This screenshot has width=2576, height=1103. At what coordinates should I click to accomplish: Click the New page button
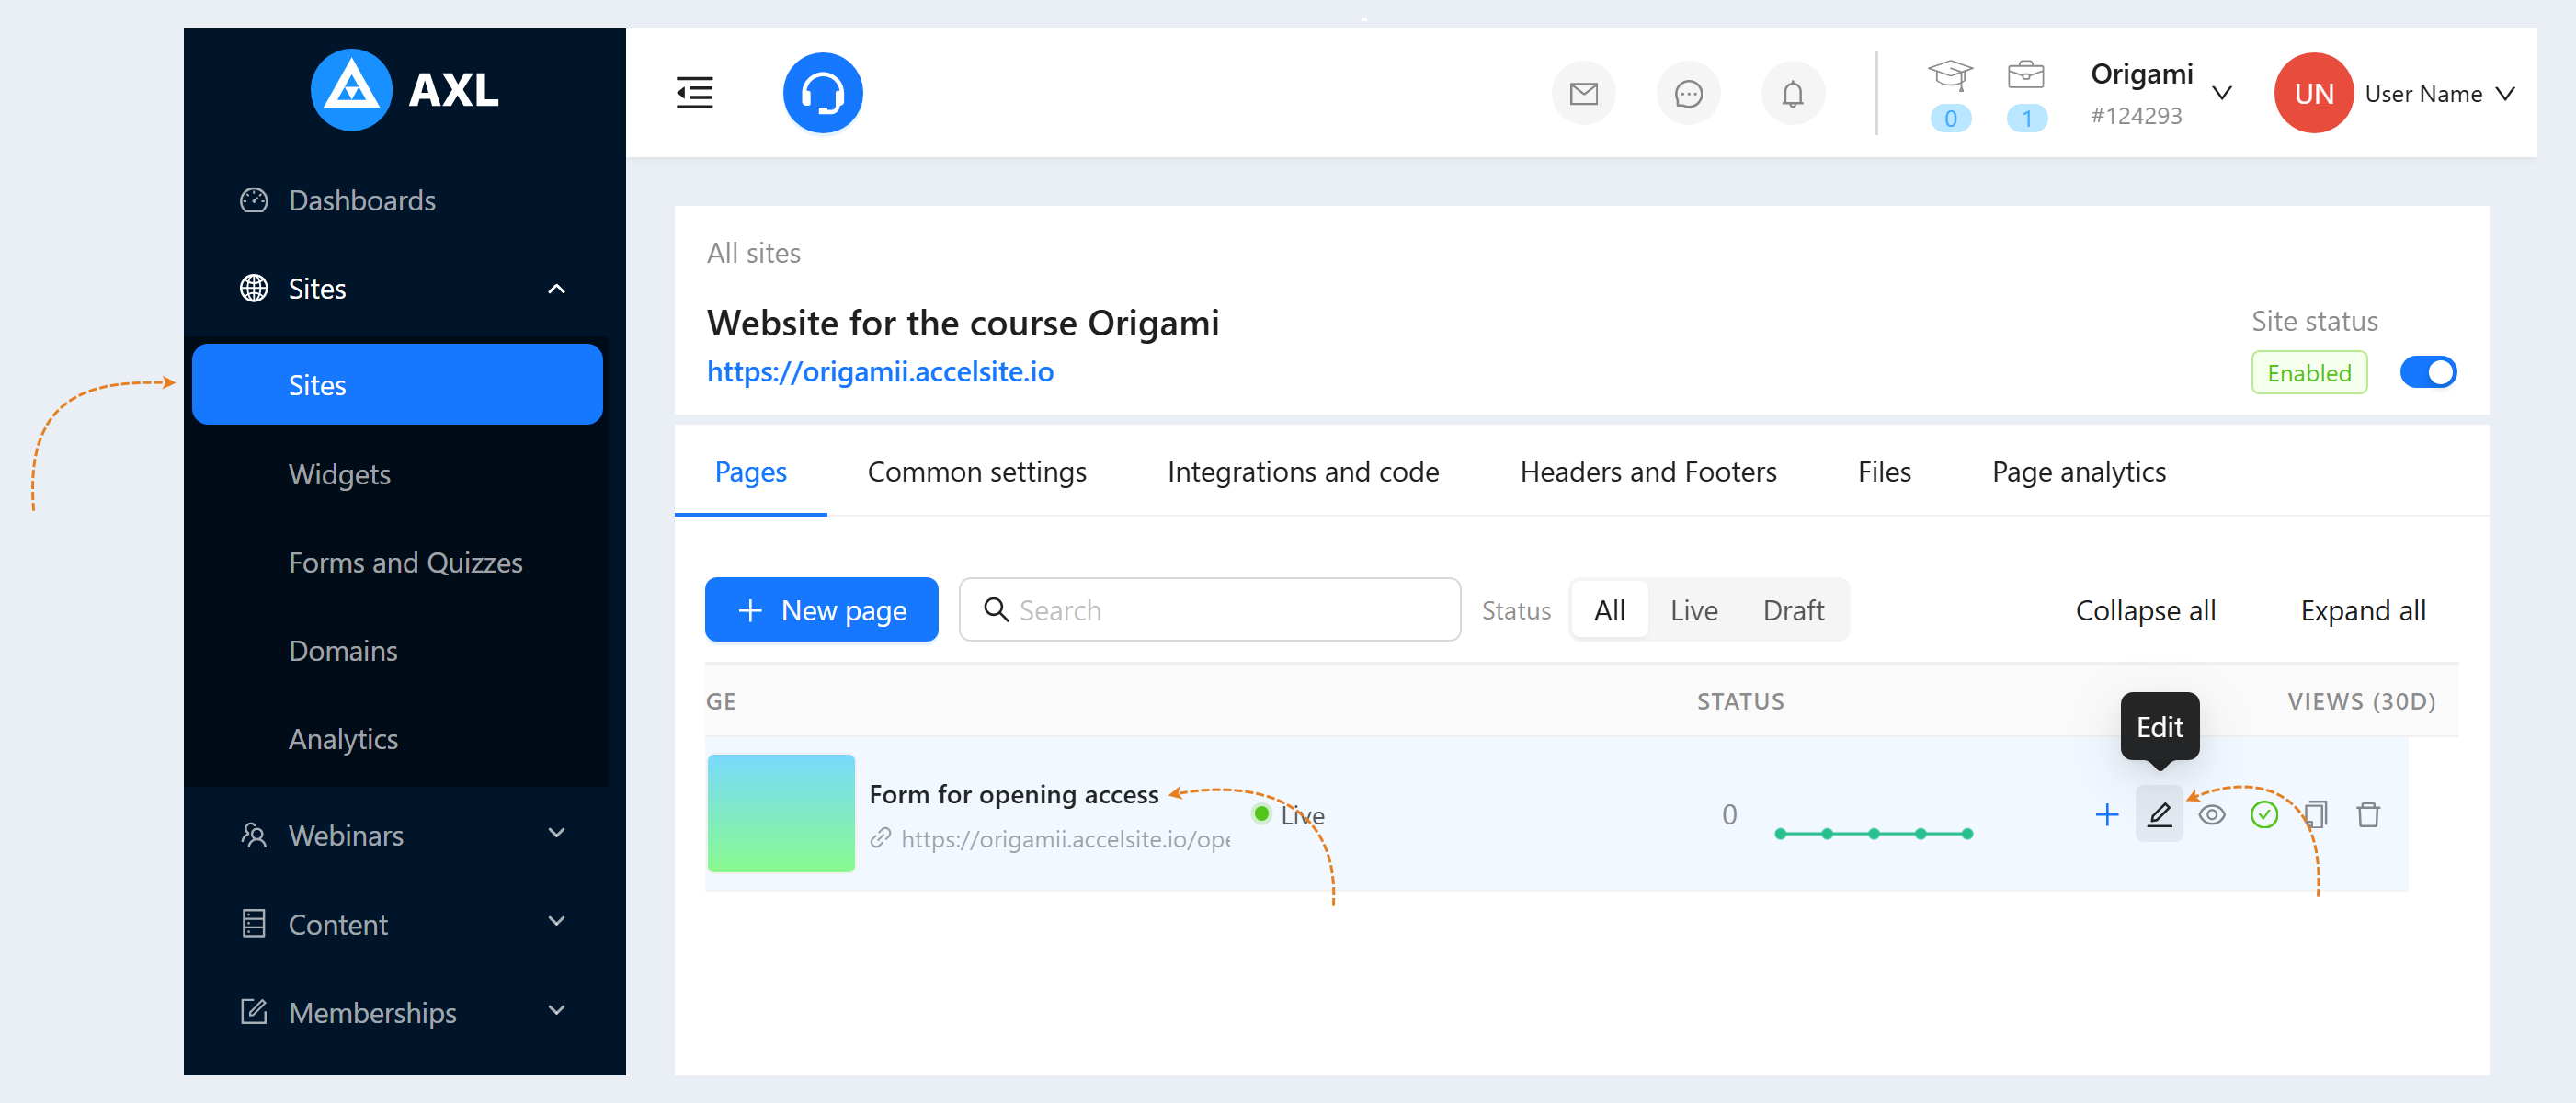coord(821,609)
